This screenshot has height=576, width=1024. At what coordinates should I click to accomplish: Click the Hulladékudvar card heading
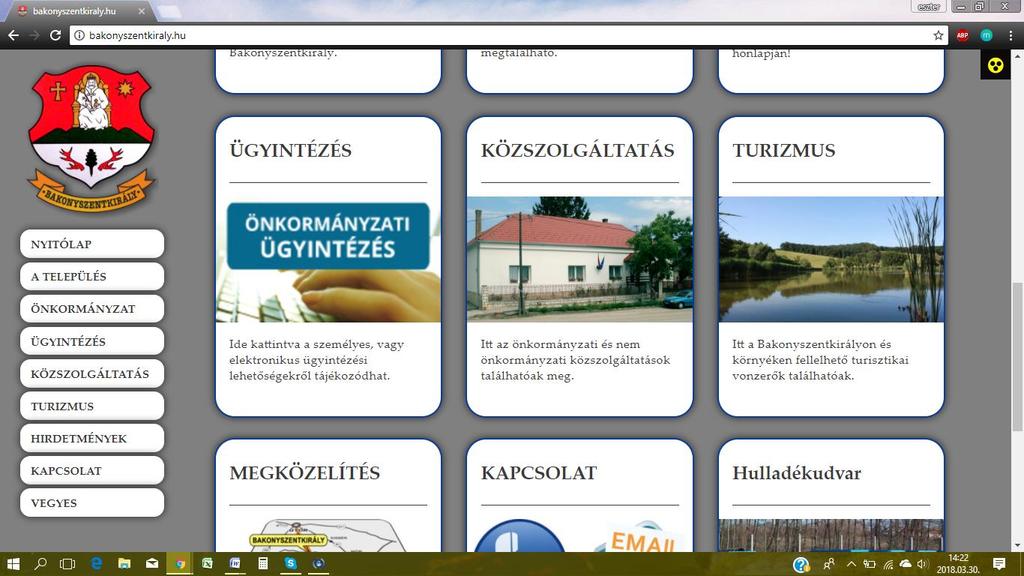(797, 473)
